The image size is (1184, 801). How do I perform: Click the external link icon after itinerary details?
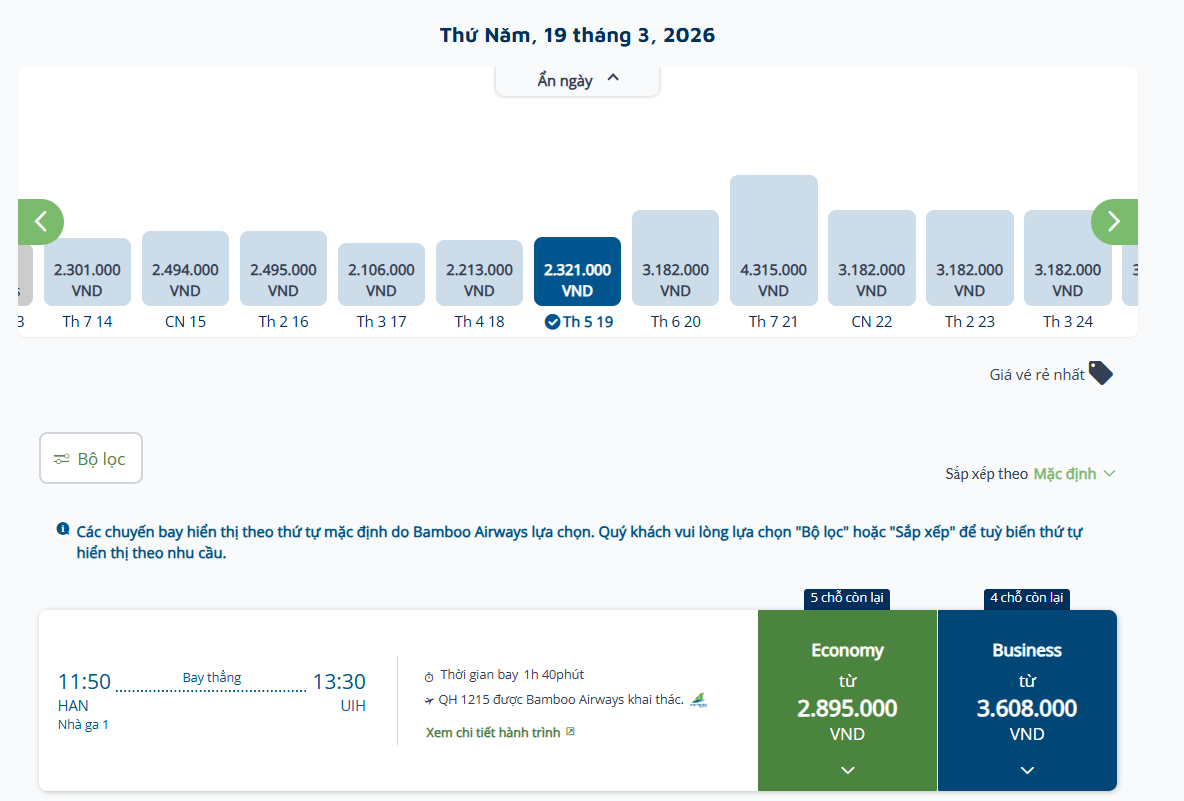[570, 732]
